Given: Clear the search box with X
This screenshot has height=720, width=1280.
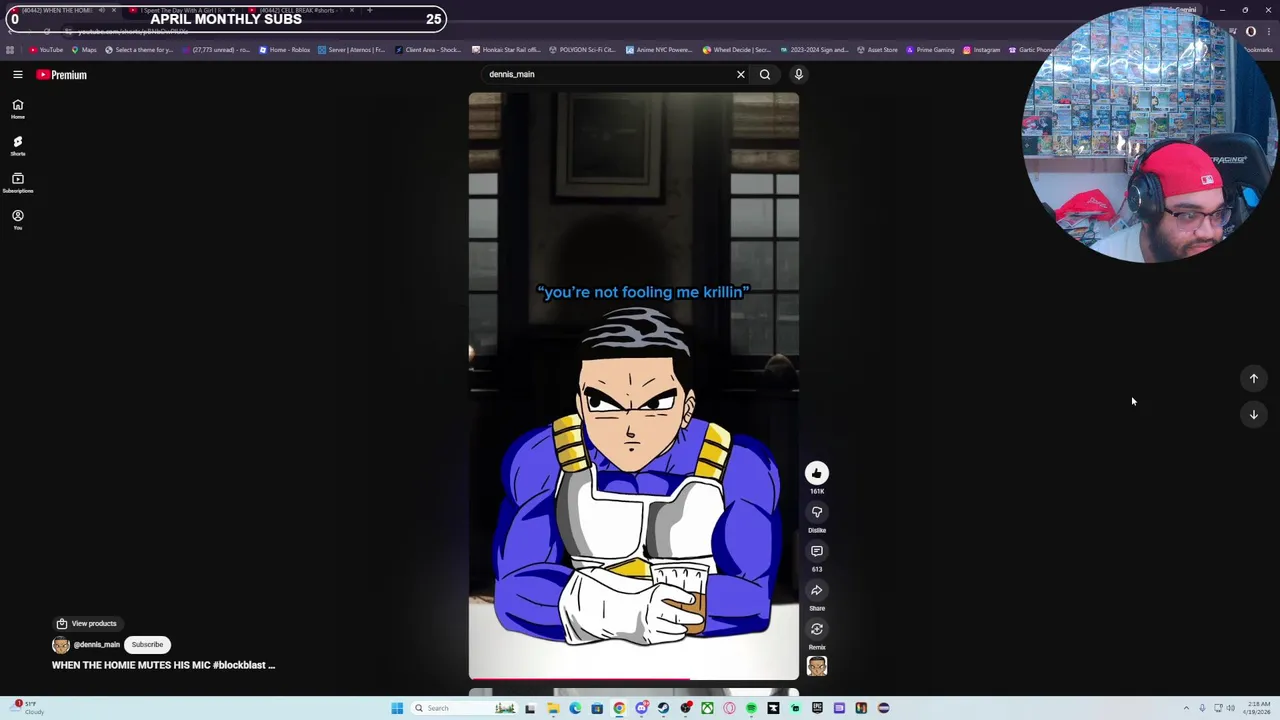Looking at the screenshot, I should pyautogui.click(x=741, y=74).
